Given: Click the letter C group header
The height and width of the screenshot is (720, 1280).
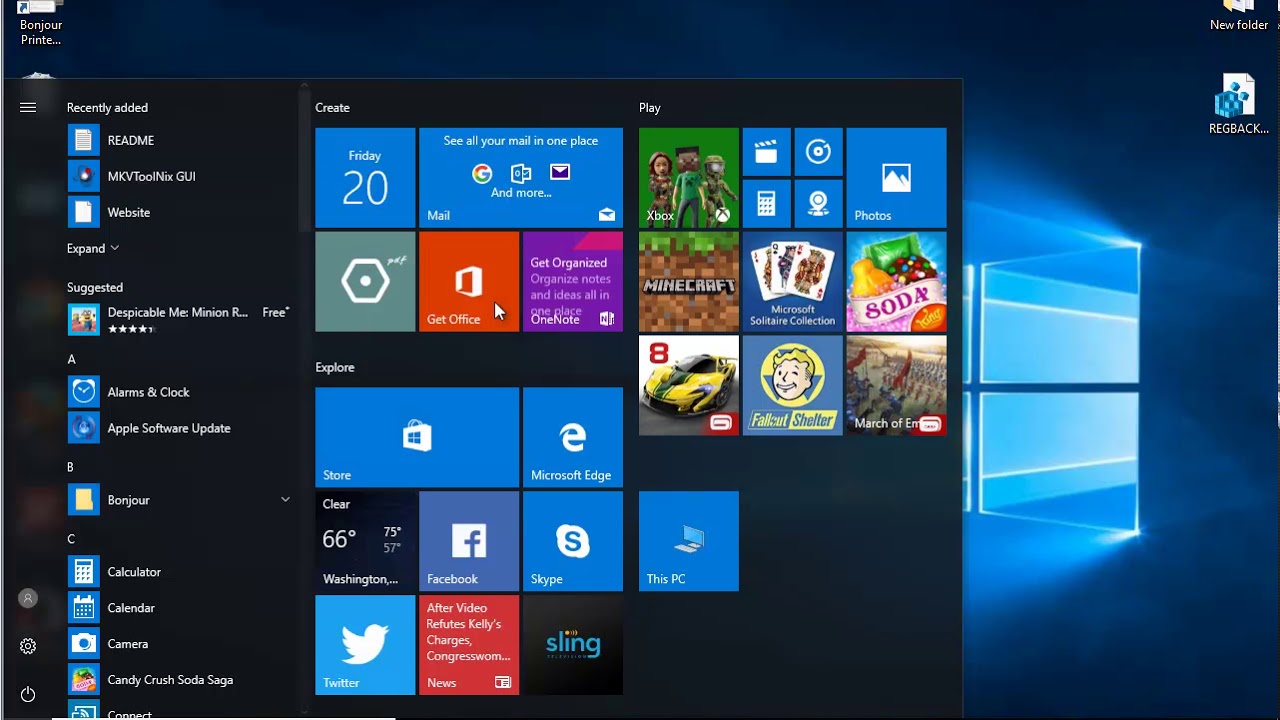Looking at the screenshot, I should [71, 539].
